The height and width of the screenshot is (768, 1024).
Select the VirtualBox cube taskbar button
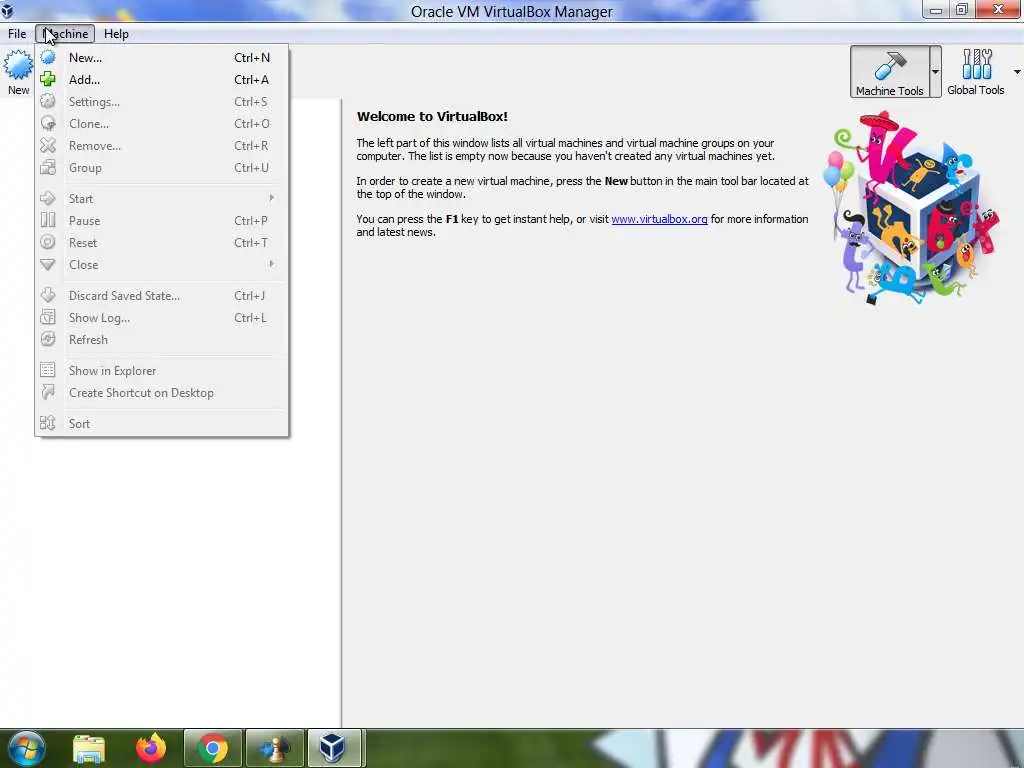(334, 748)
